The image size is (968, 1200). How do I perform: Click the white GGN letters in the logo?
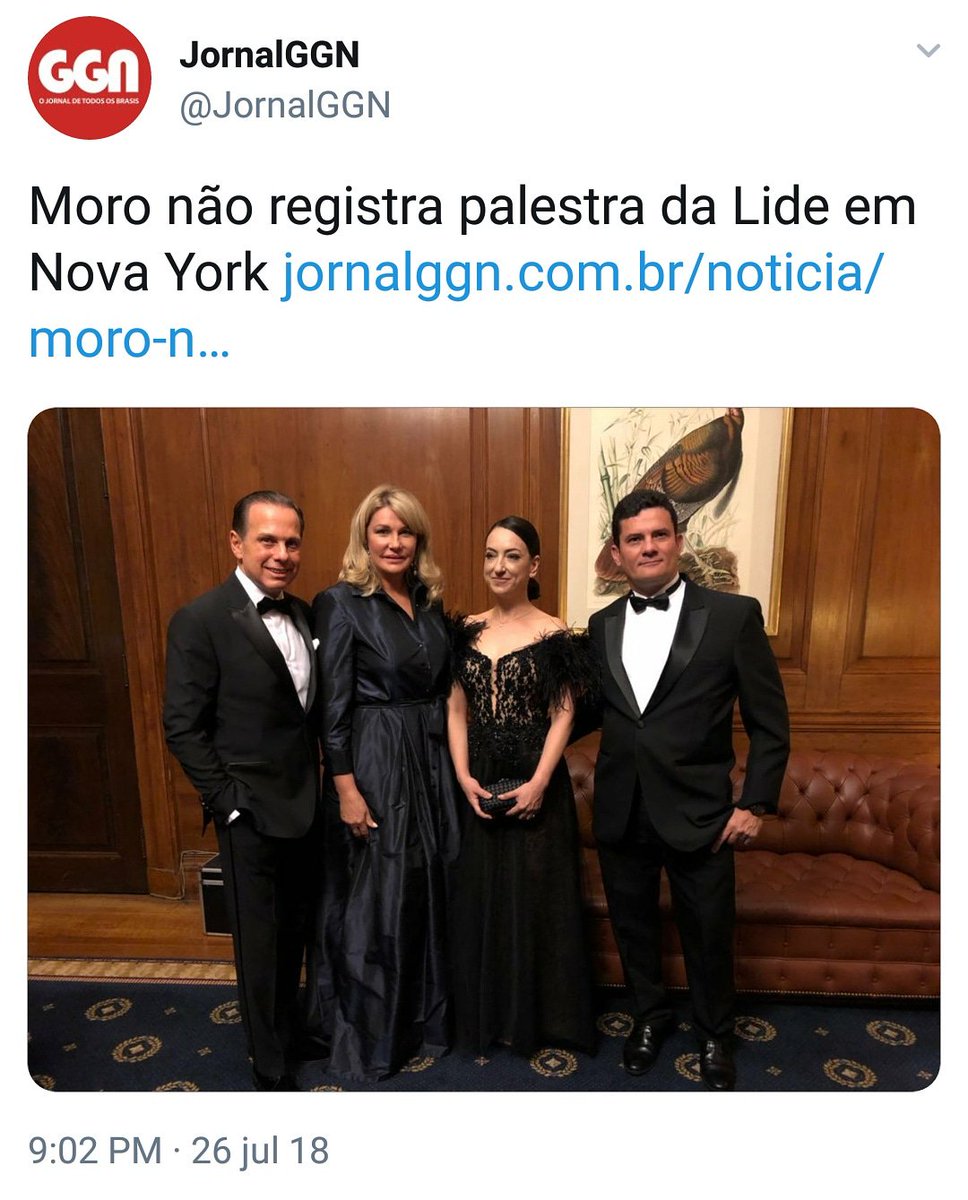pos(90,72)
